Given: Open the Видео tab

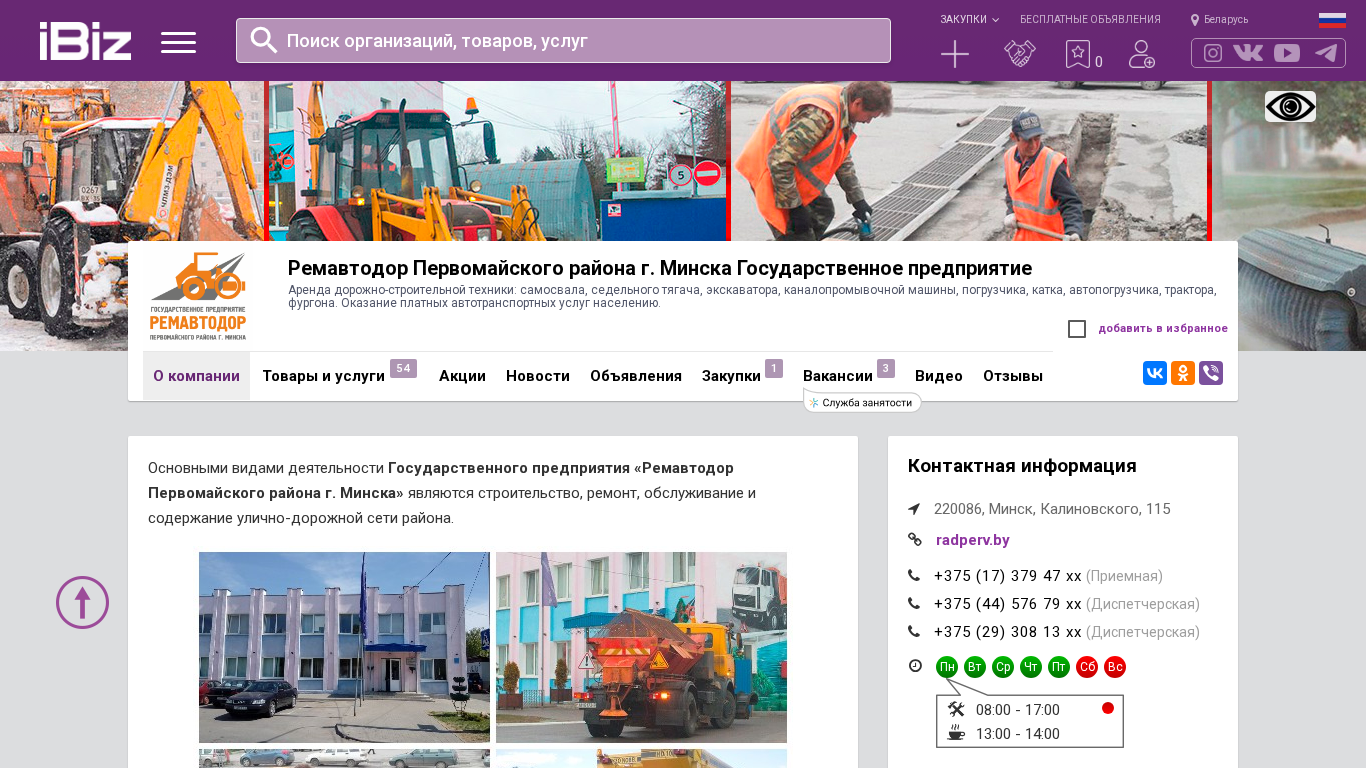Looking at the screenshot, I should point(939,376).
